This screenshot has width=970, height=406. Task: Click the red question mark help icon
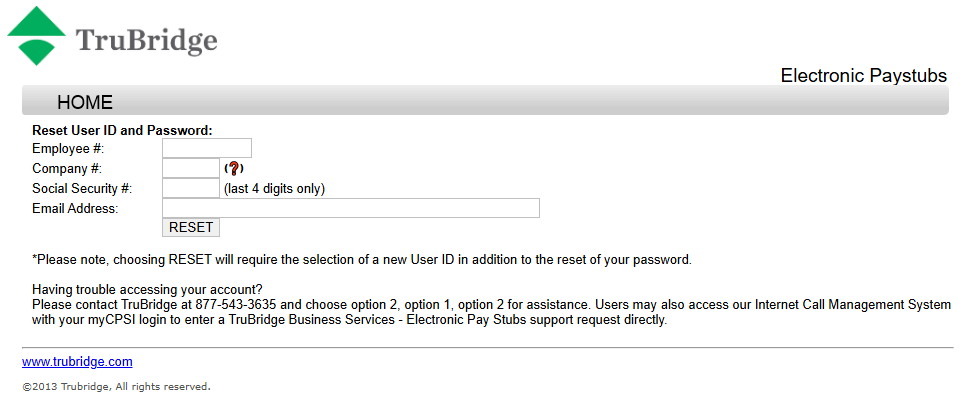tap(234, 169)
